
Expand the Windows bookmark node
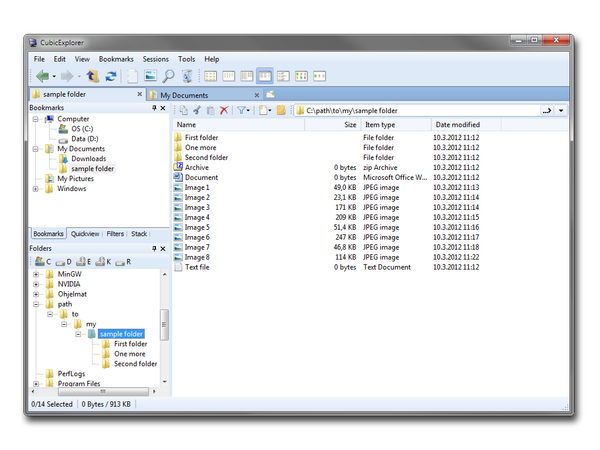[x=36, y=189]
